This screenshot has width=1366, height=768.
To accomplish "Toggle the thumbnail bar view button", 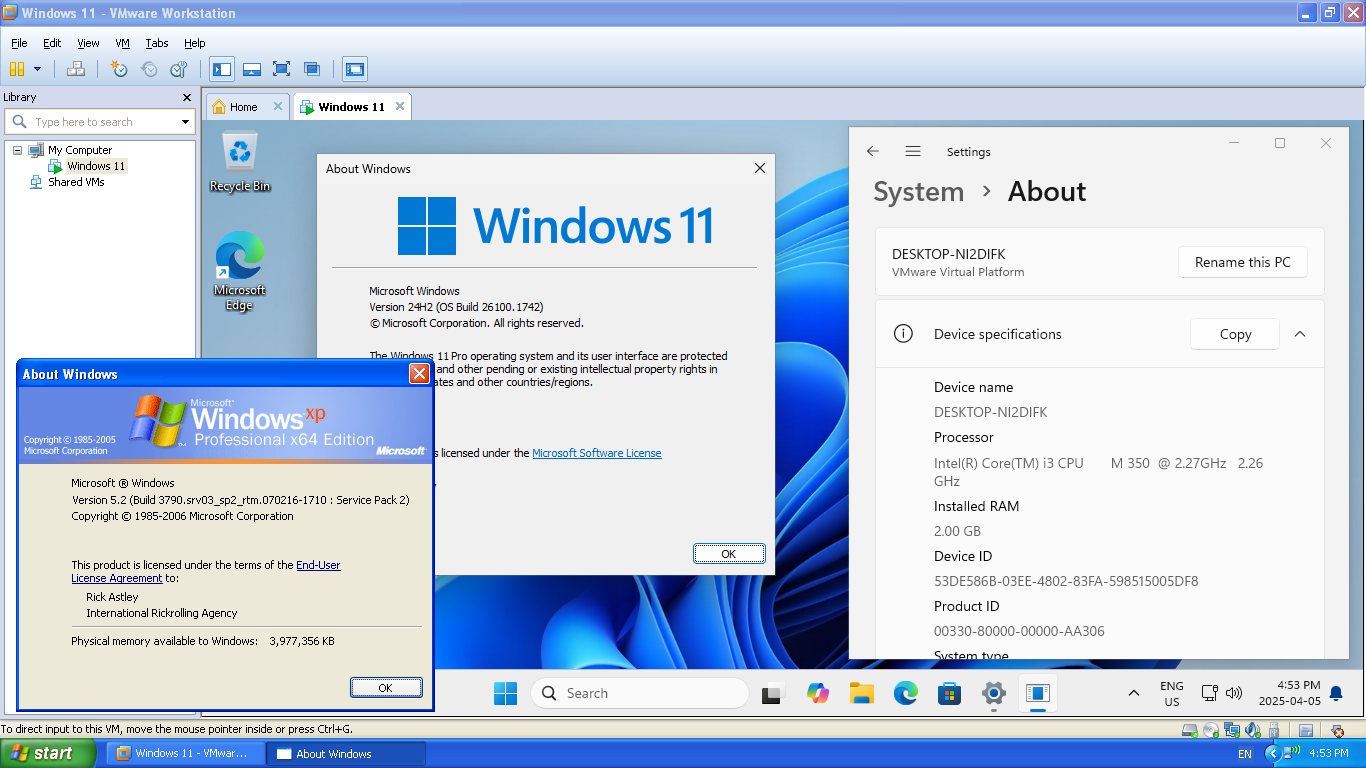I will [x=252, y=69].
